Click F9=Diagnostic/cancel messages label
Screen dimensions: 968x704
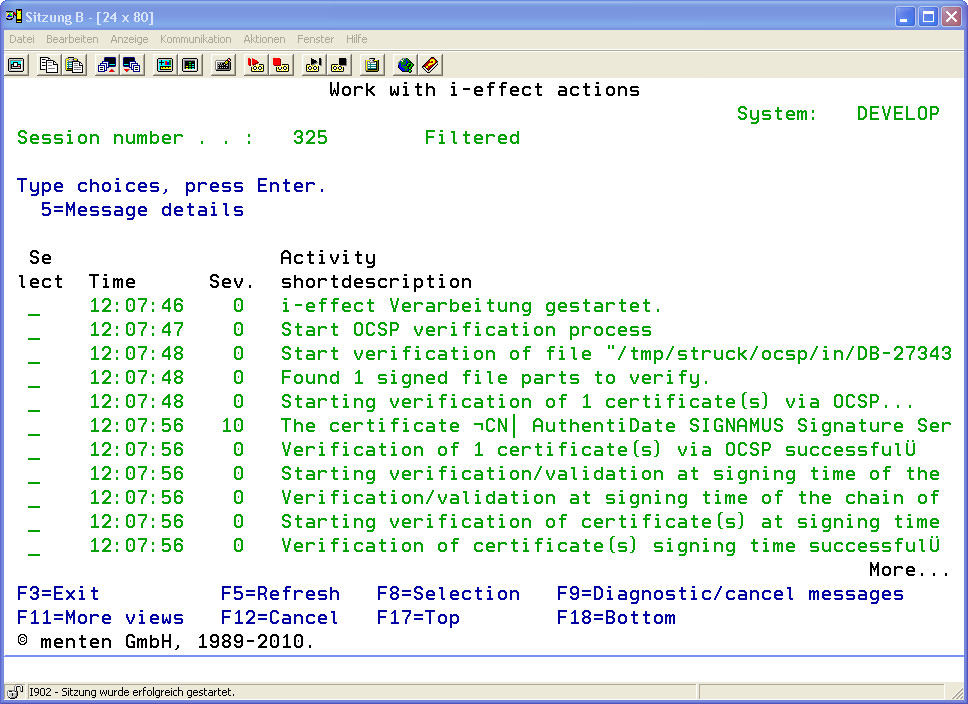click(x=730, y=594)
